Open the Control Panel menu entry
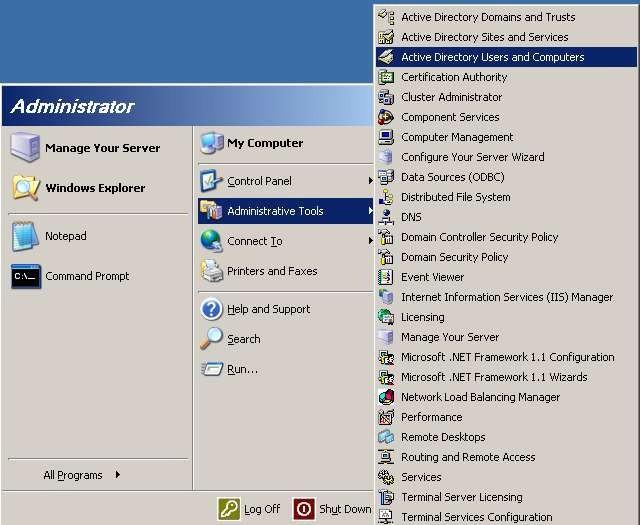The width and height of the screenshot is (640, 525). pos(286,181)
